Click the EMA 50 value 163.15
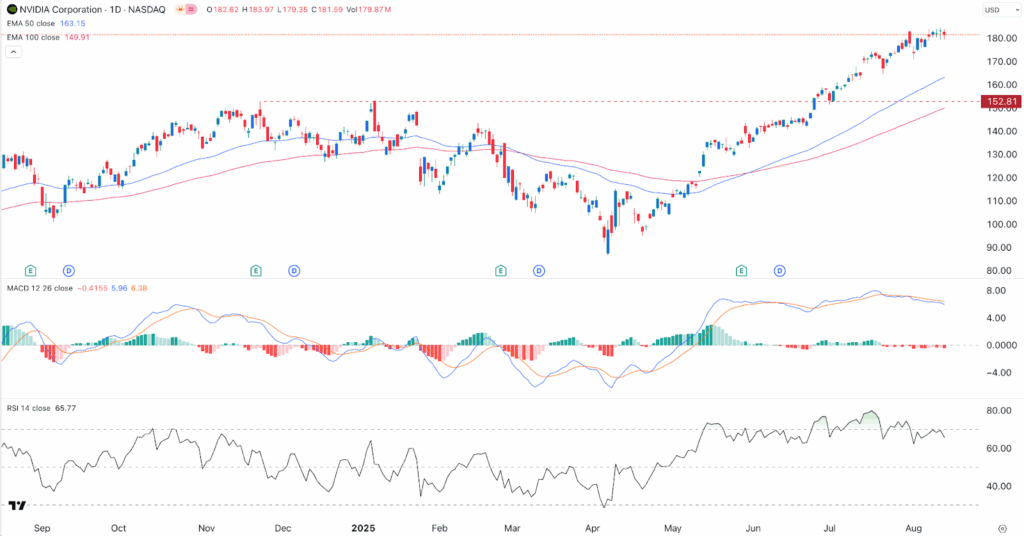 pos(73,24)
